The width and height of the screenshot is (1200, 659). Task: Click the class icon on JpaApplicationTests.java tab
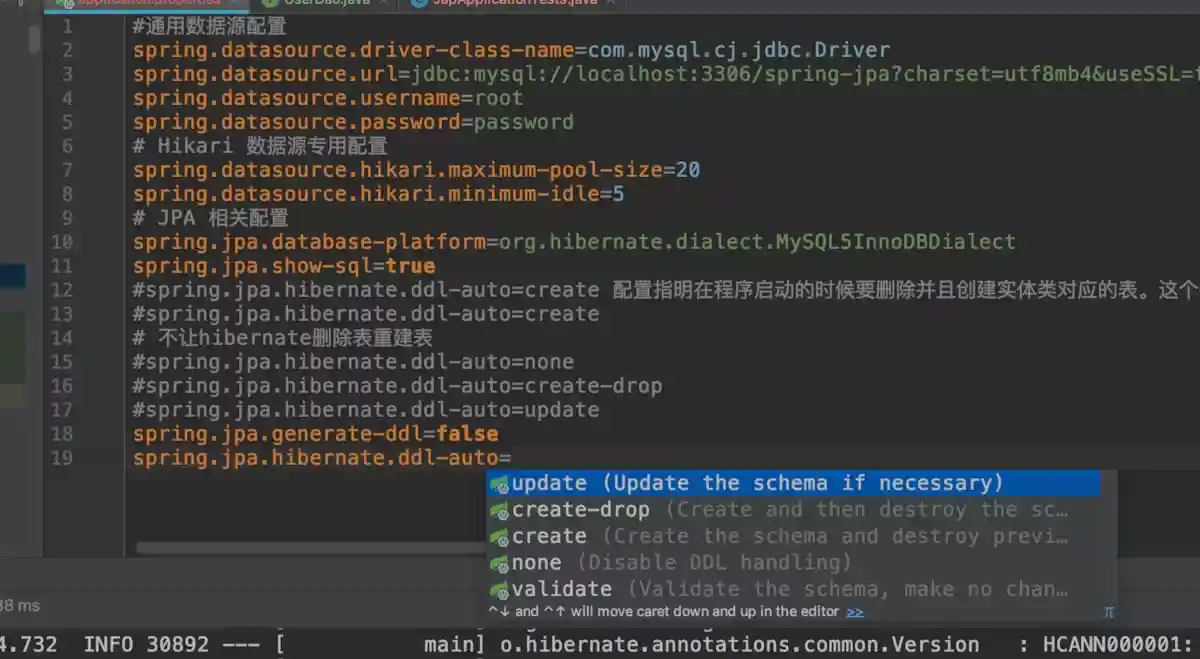tap(420, 4)
